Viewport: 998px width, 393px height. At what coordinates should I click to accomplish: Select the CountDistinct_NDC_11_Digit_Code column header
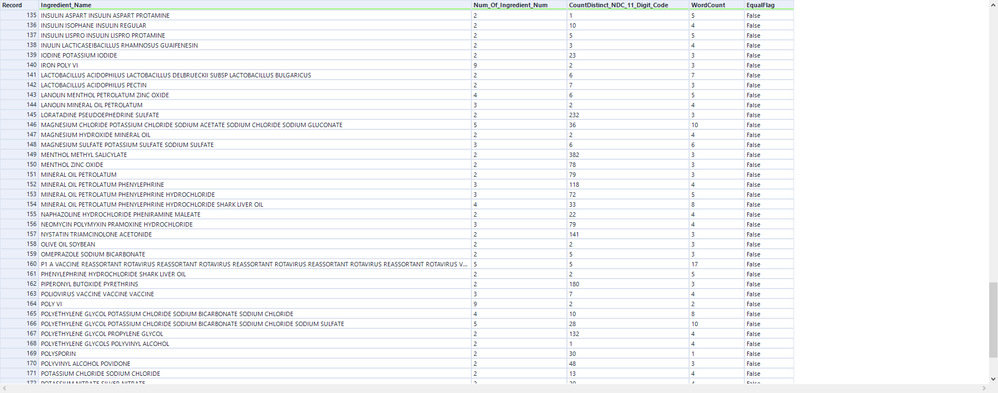coord(628,4)
